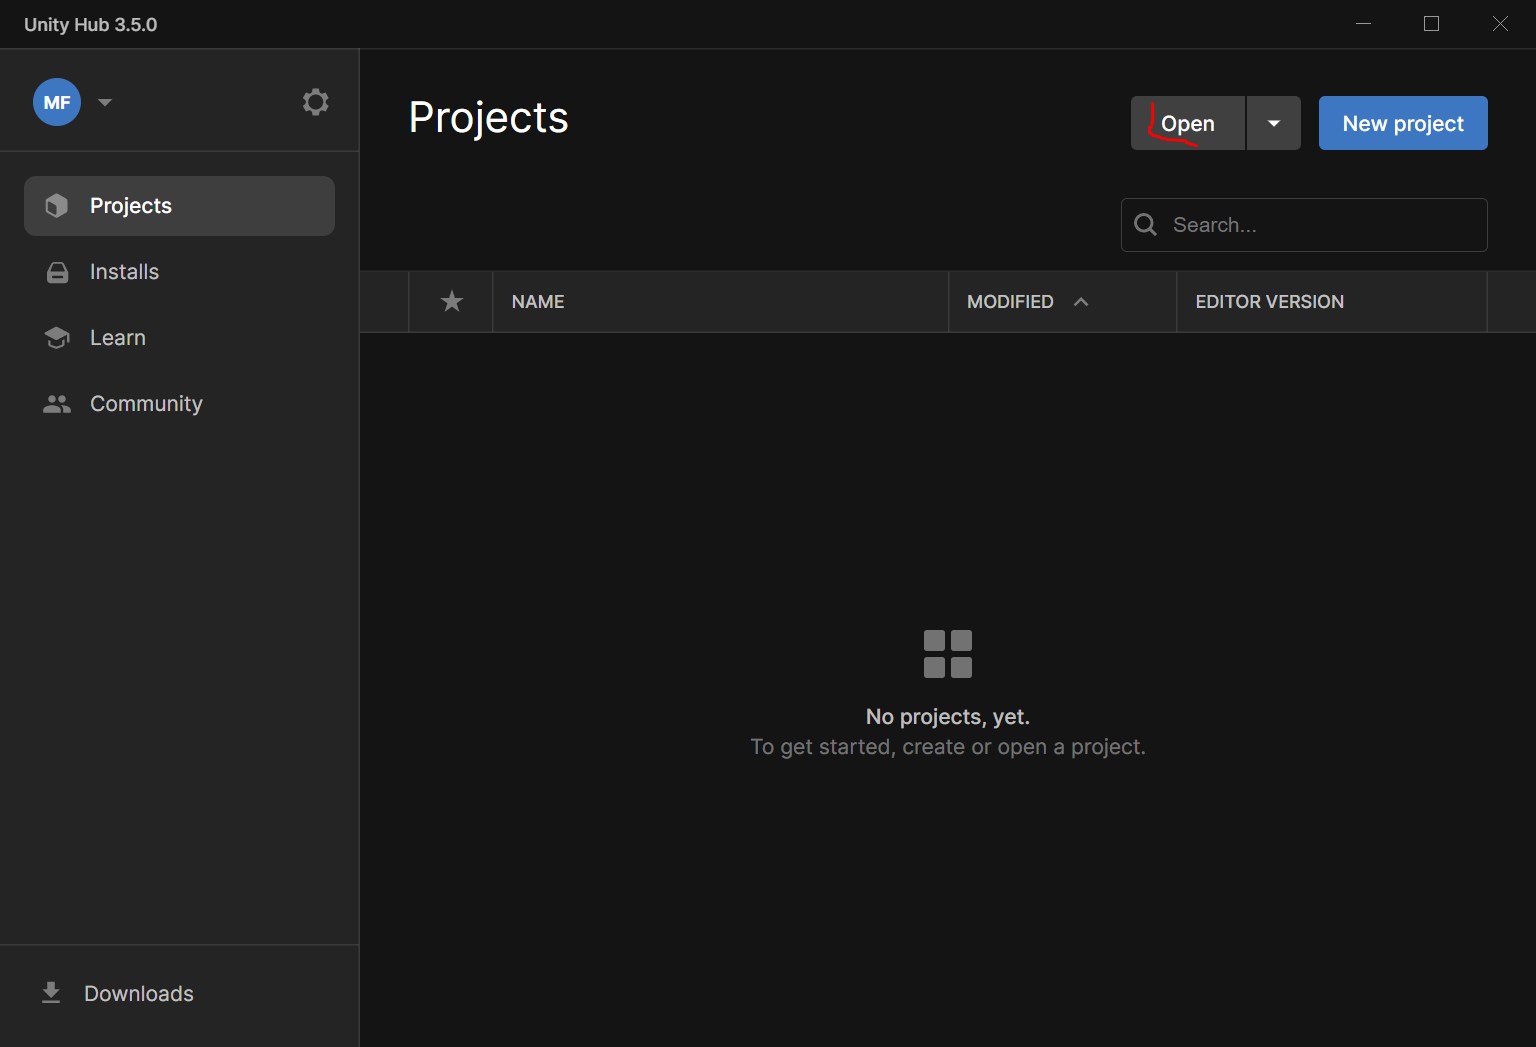This screenshot has width=1536, height=1047.
Task: Switch to the Community section
Action: click(146, 404)
